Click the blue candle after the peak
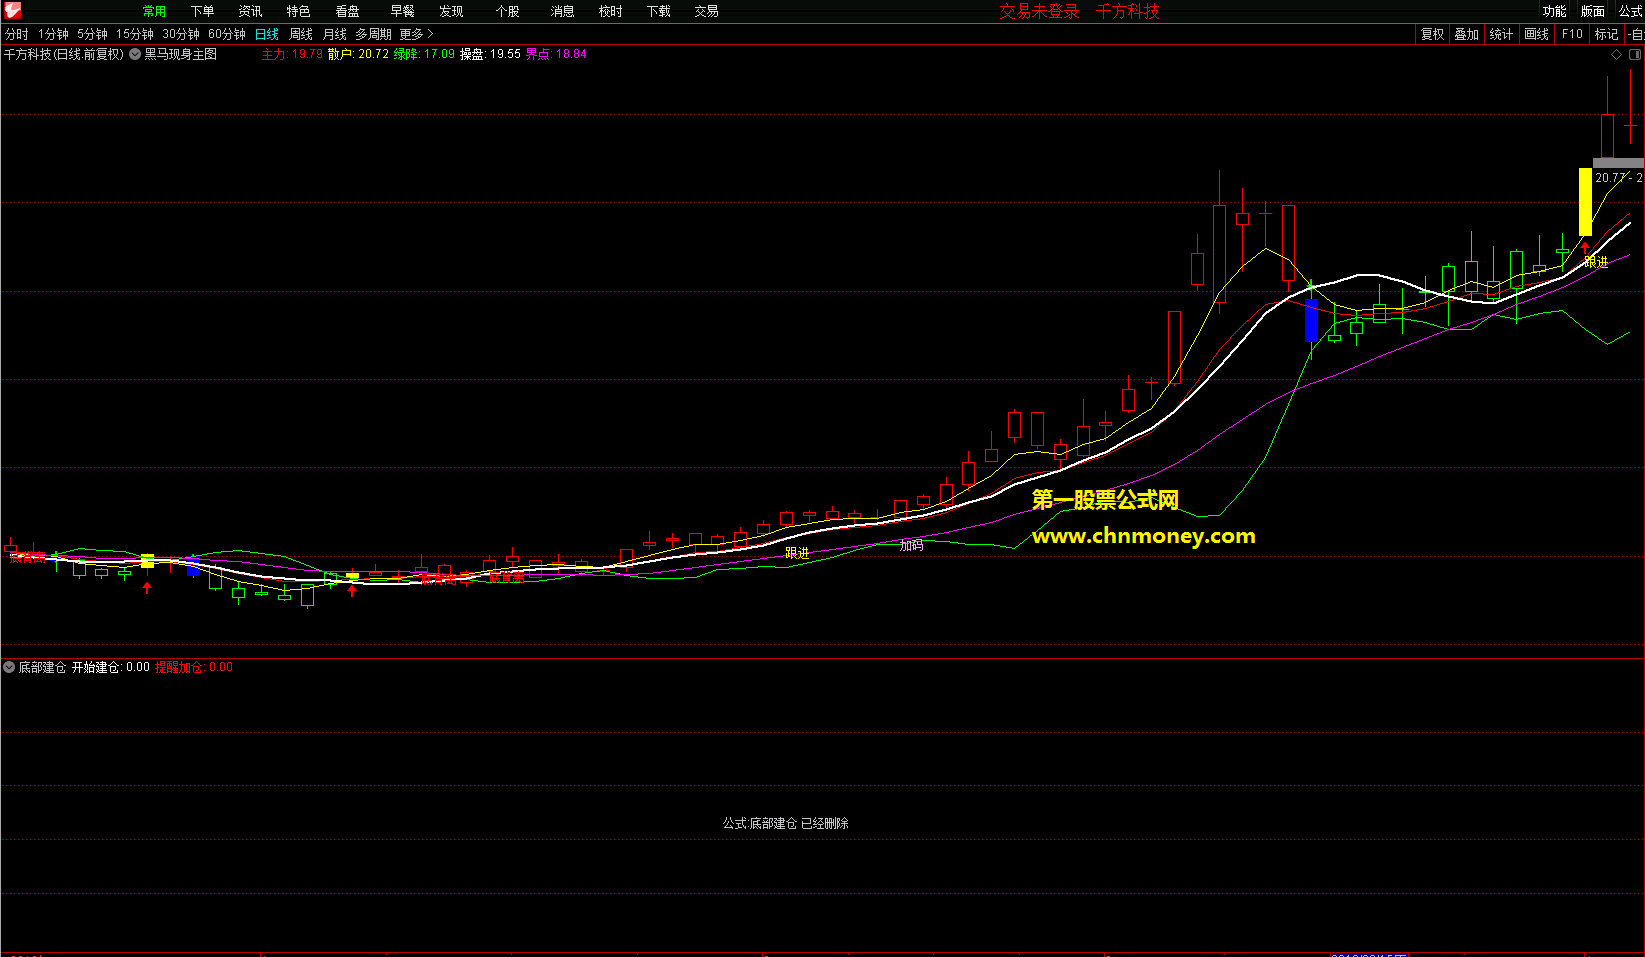Image resolution: width=1645 pixels, height=957 pixels. pos(1311,320)
